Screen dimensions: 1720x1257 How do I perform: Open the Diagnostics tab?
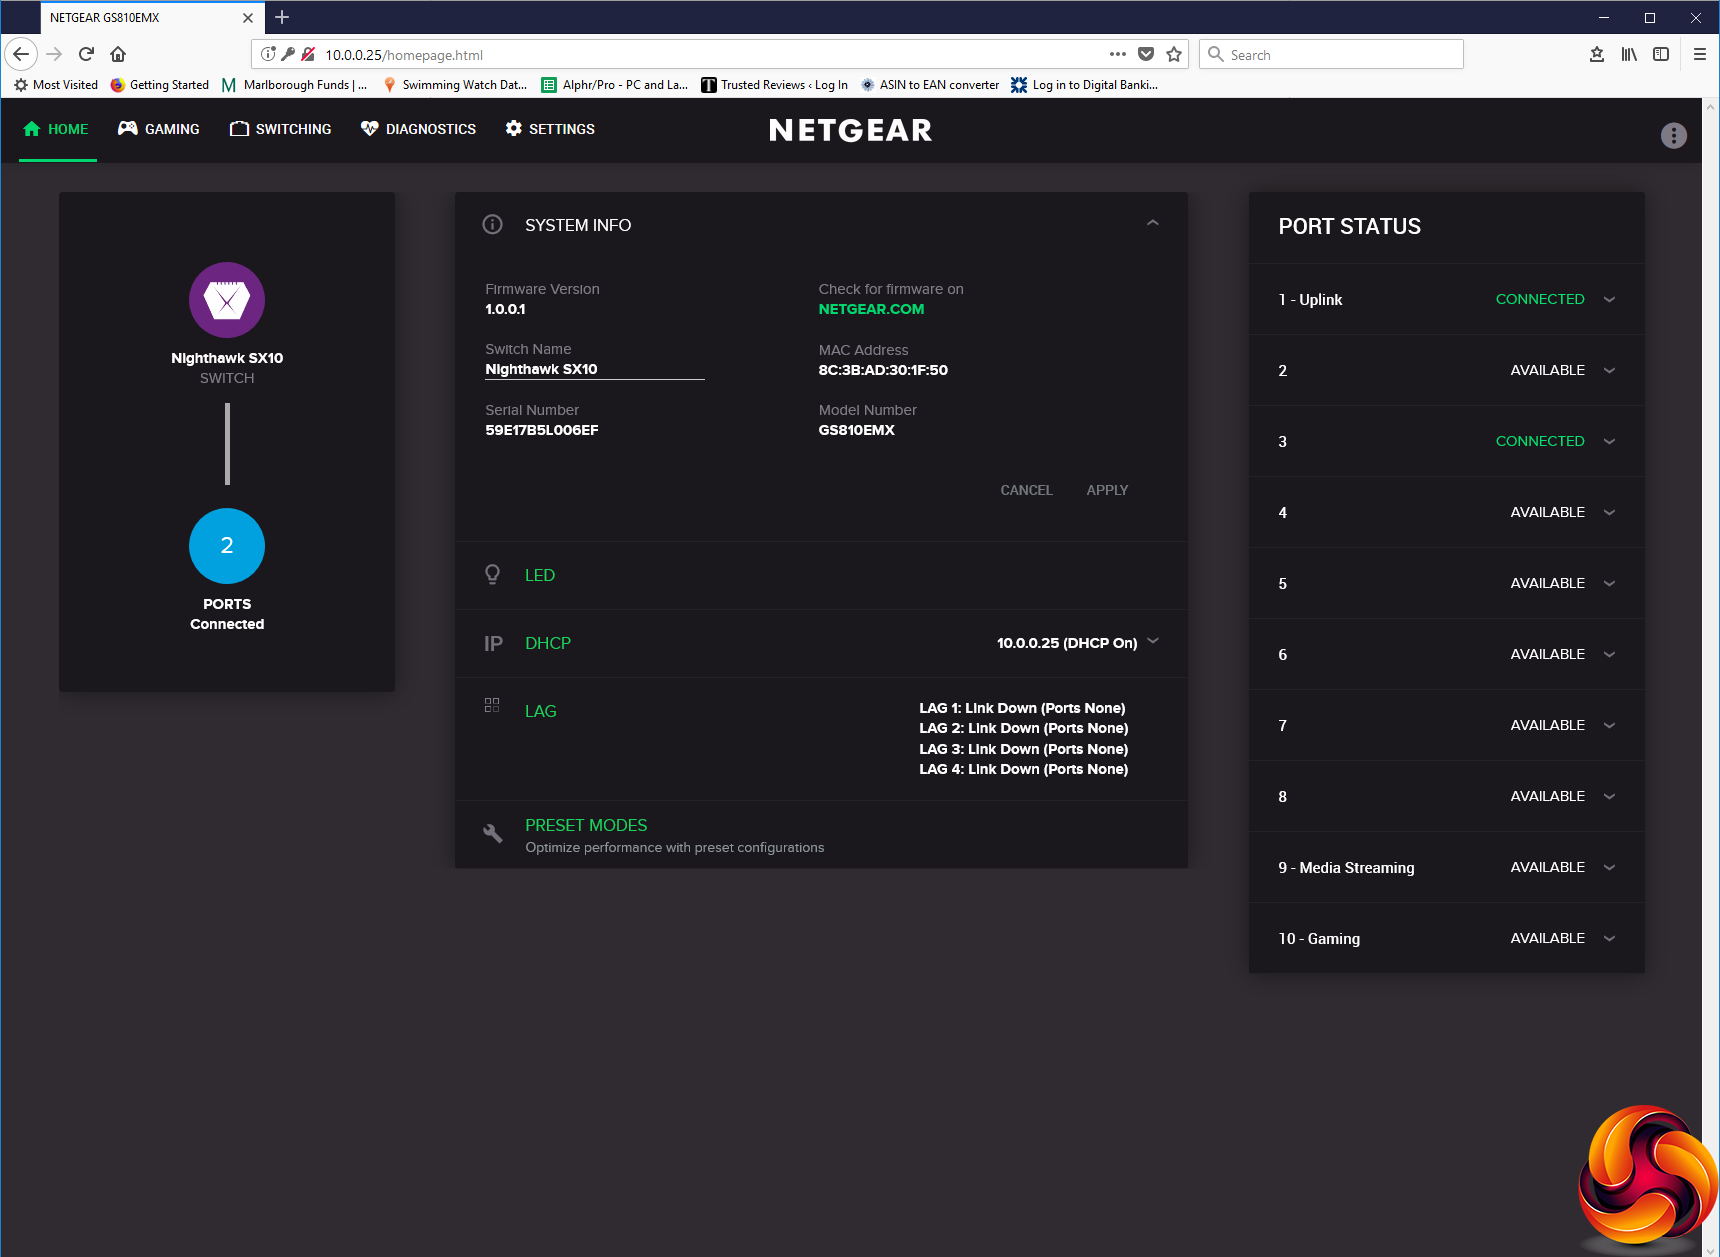tap(419, 129)
